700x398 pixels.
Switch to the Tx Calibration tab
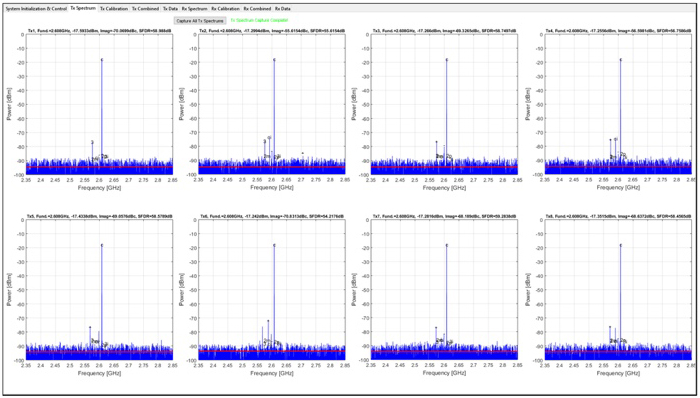[x=113, y=8]
